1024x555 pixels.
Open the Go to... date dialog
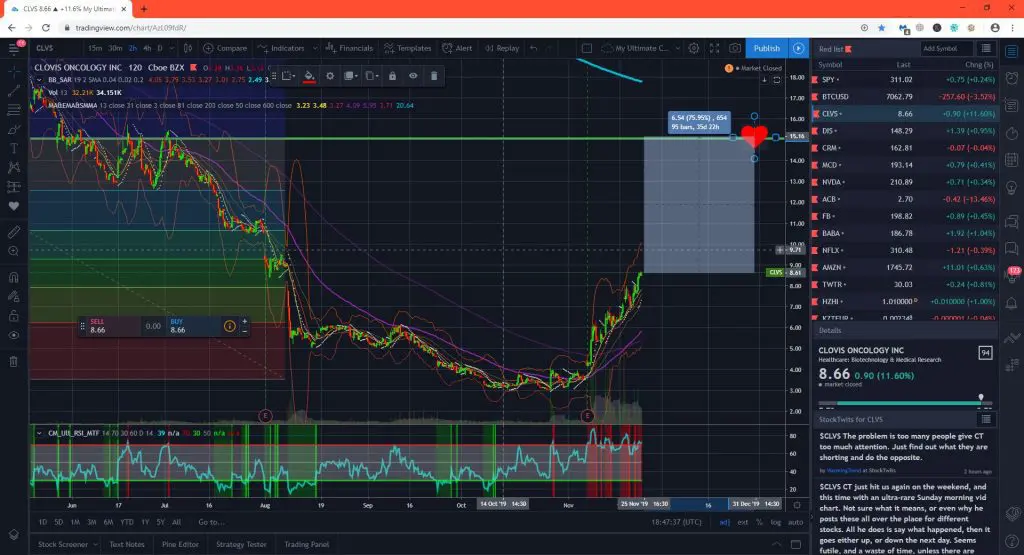[211, 522]
